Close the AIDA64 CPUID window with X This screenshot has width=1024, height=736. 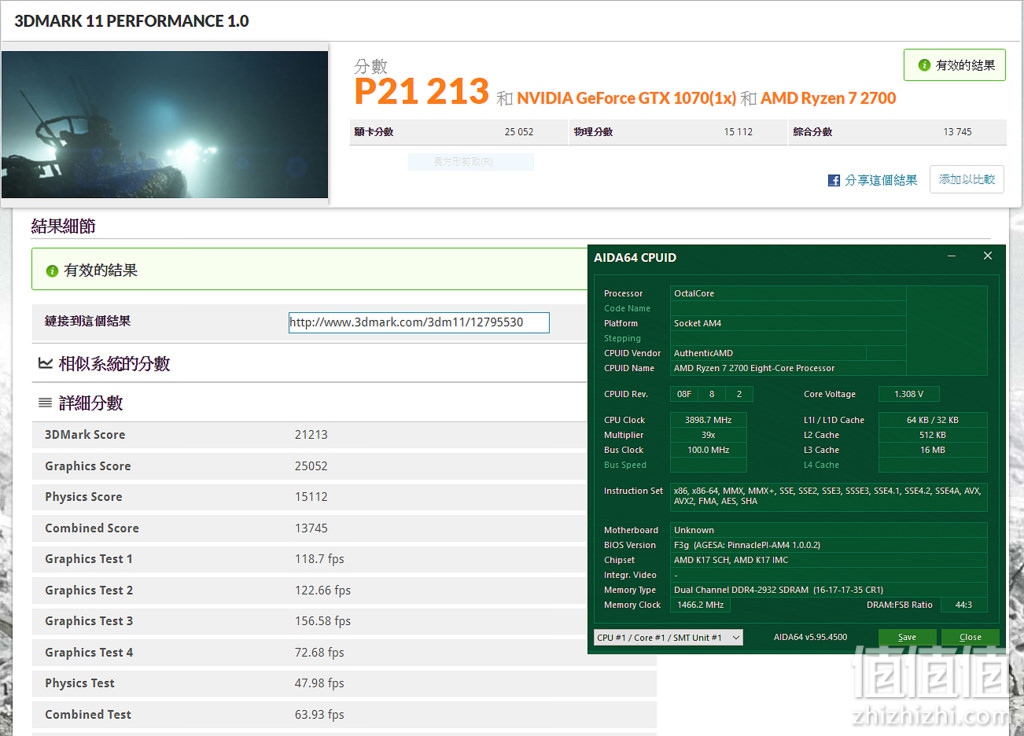[987, 256]
